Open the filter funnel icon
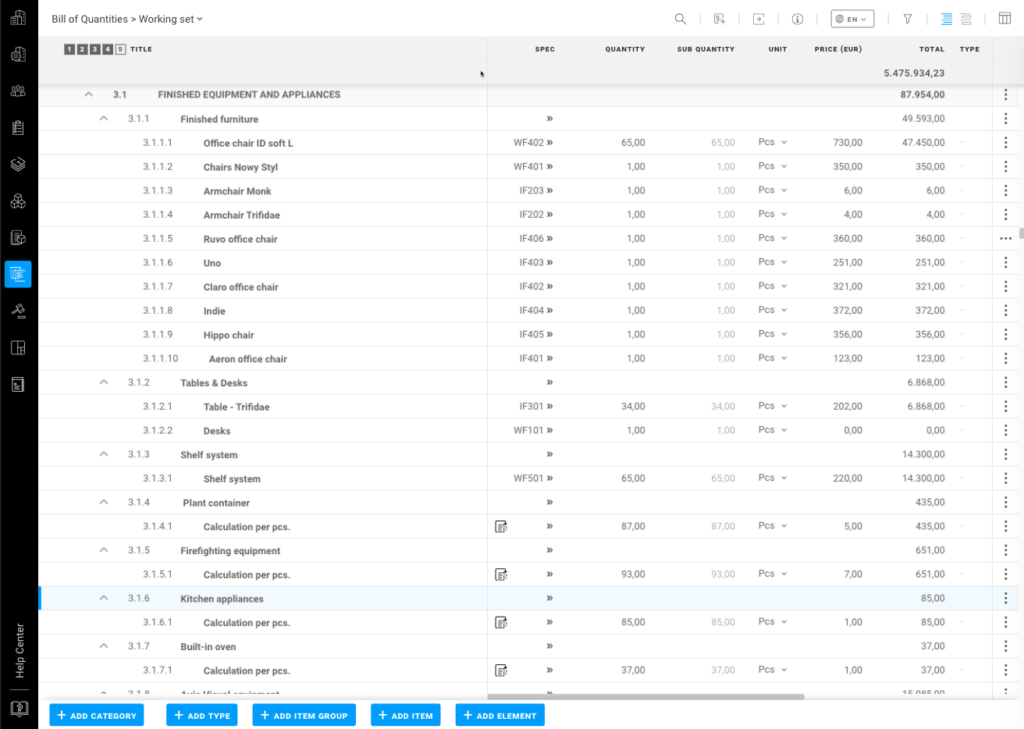 point(907,19)
